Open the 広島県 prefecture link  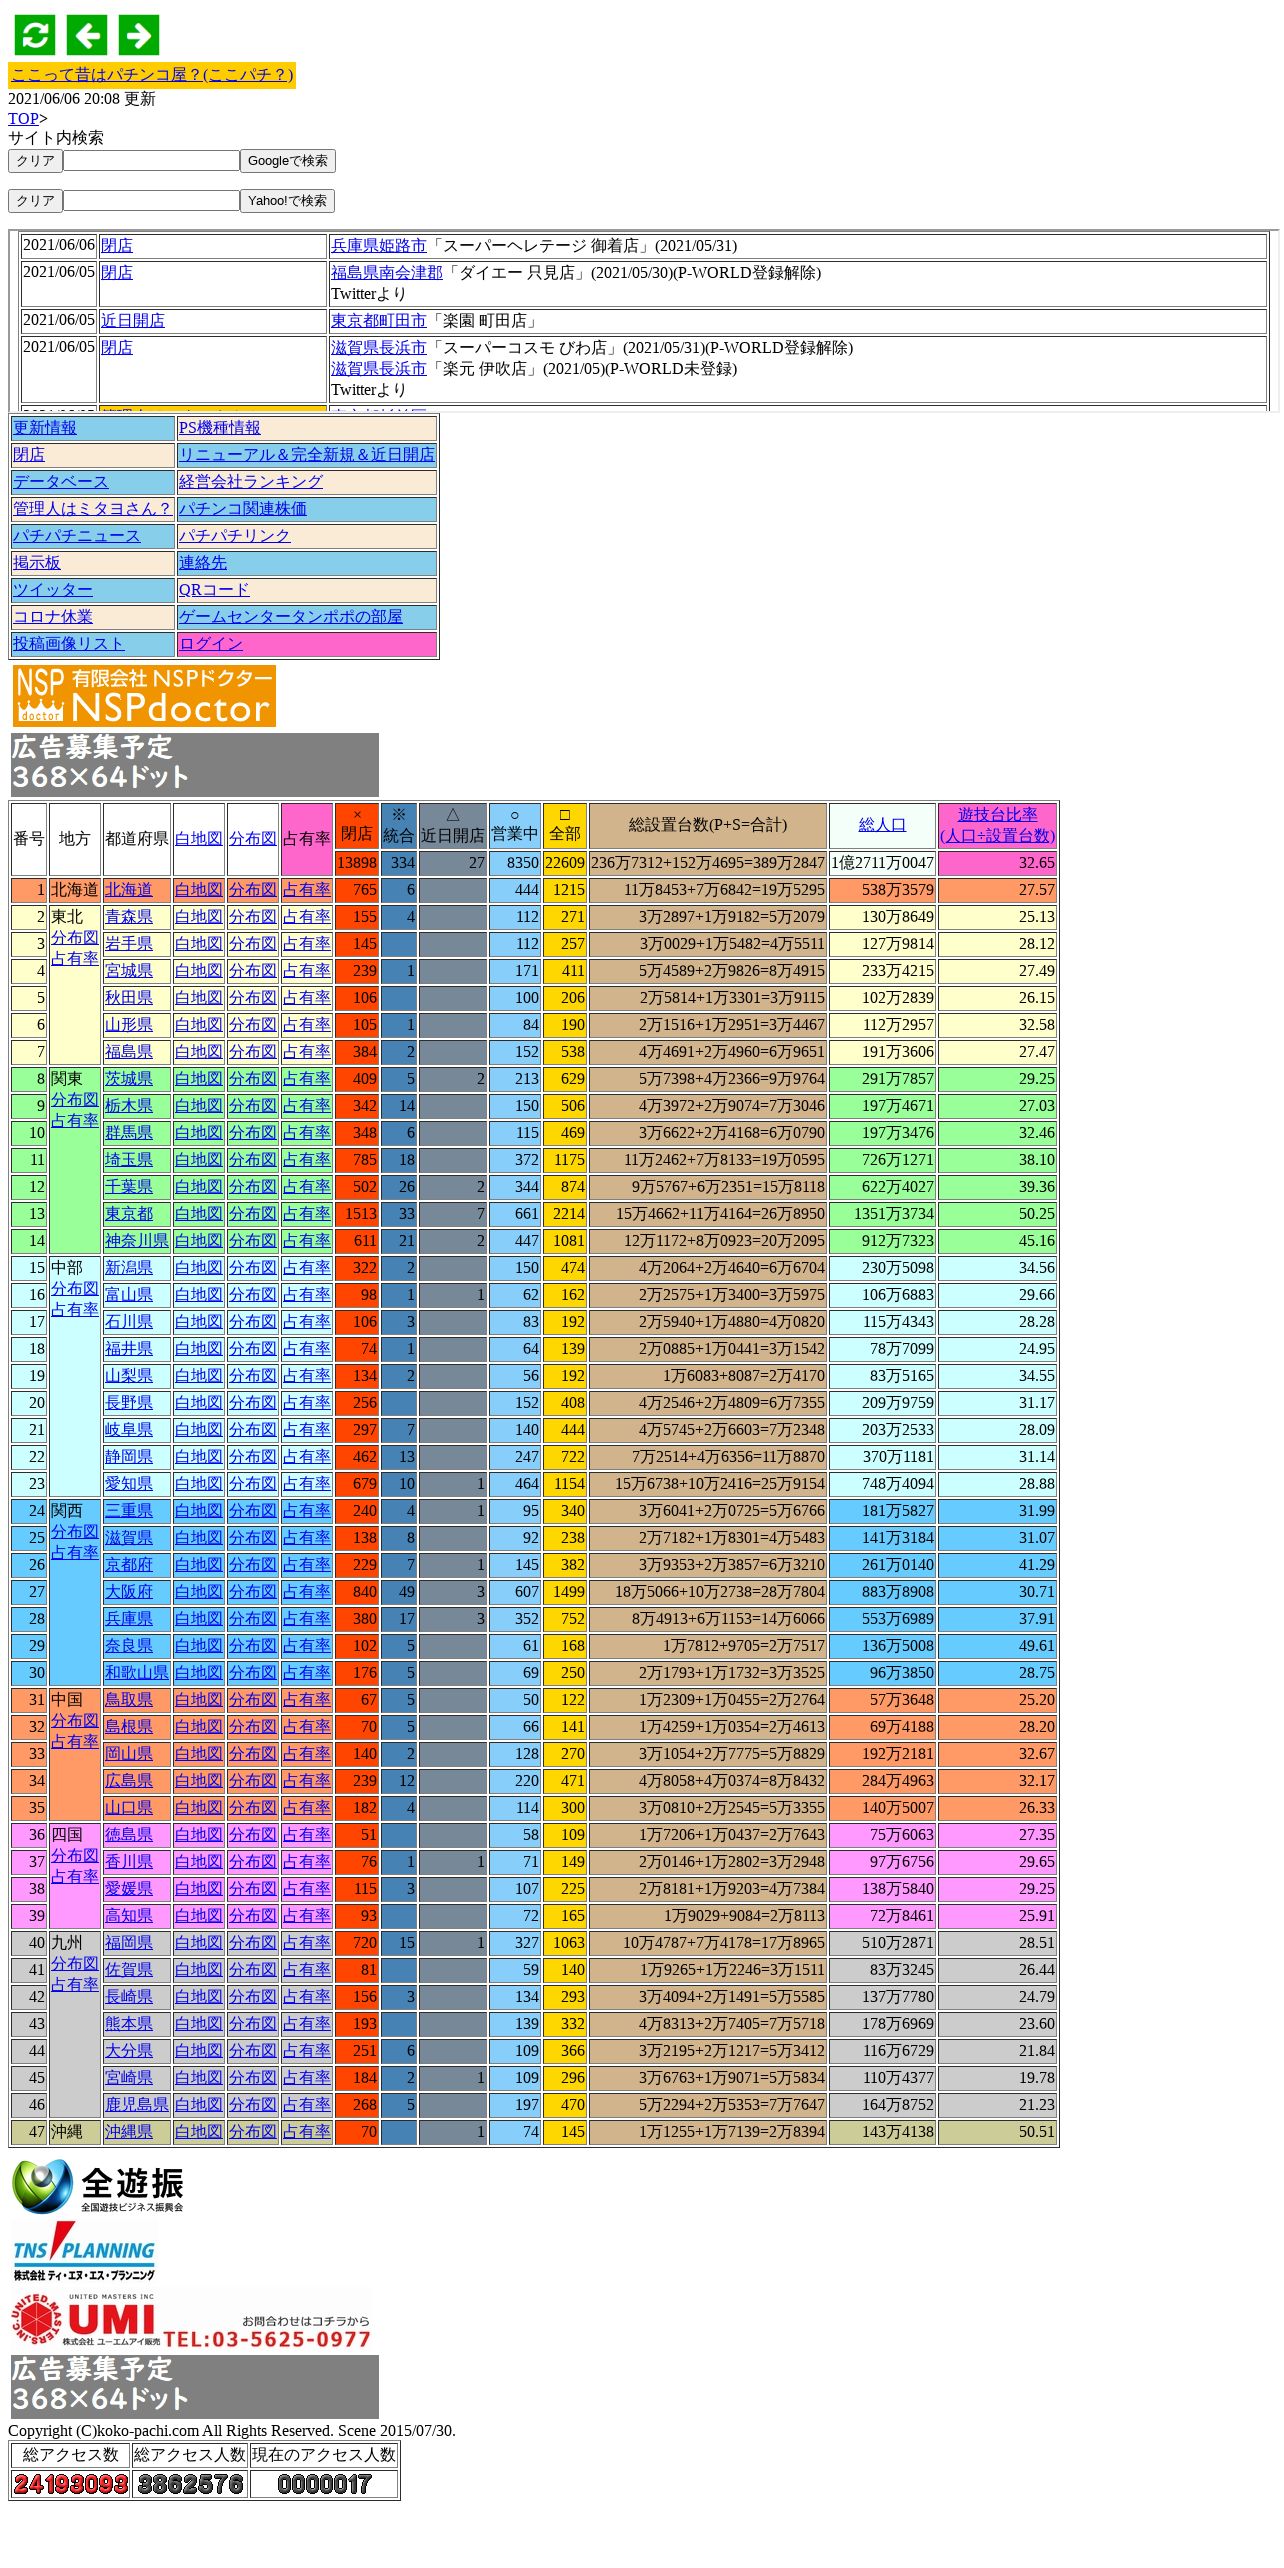[129, 1781]
